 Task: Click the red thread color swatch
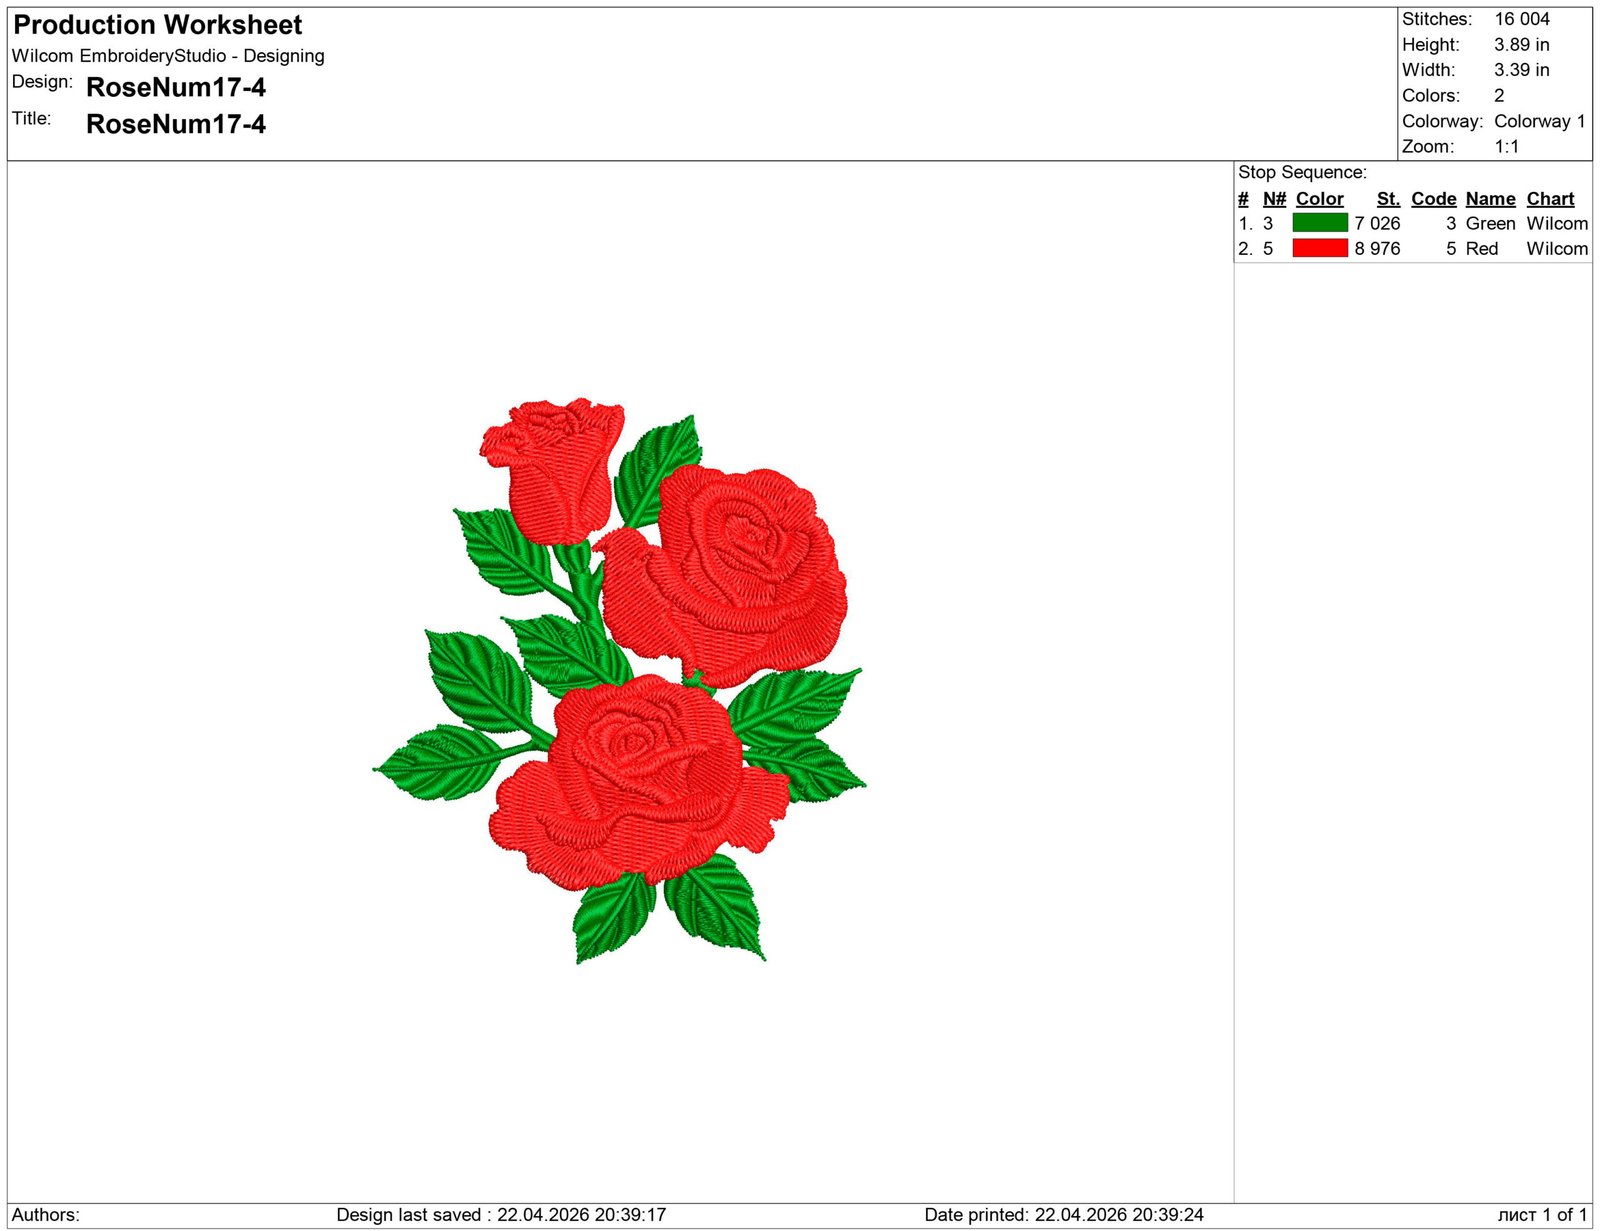click(x=1319, y=248)
